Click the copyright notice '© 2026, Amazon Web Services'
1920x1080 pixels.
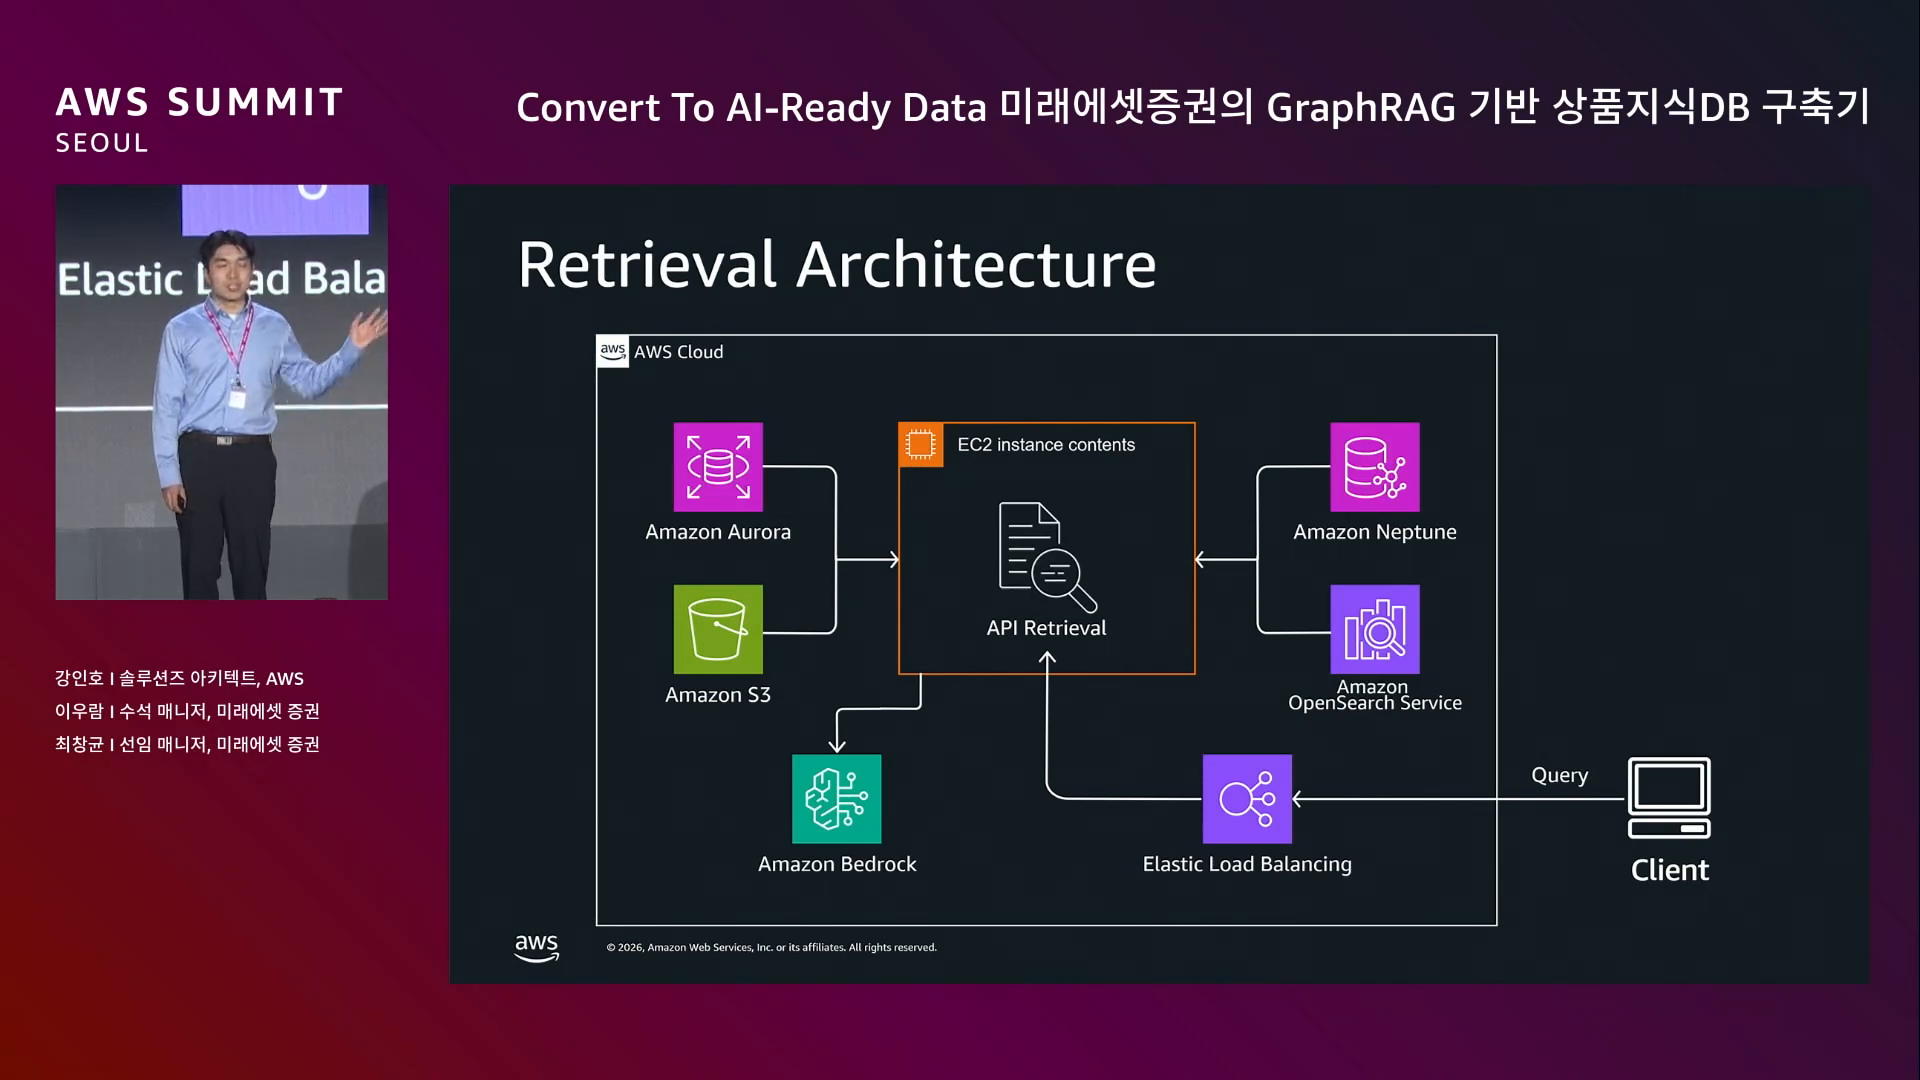coord(771,947)
